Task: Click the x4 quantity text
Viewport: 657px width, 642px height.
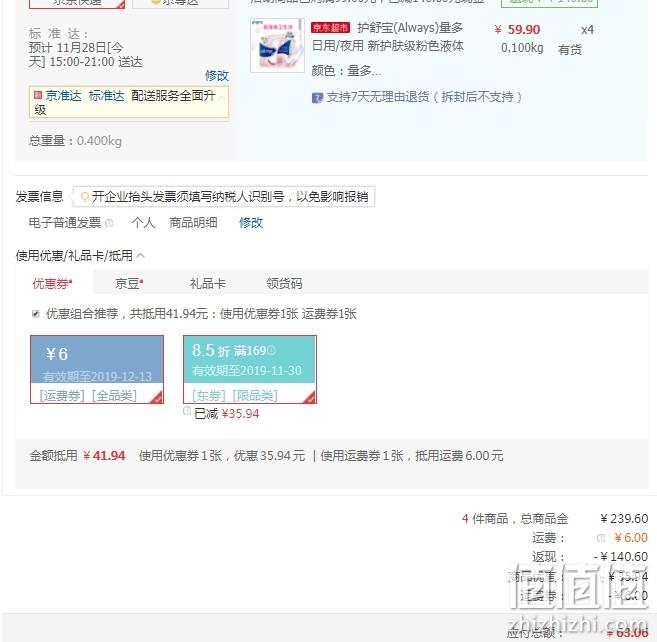Action: click(587, 30)
